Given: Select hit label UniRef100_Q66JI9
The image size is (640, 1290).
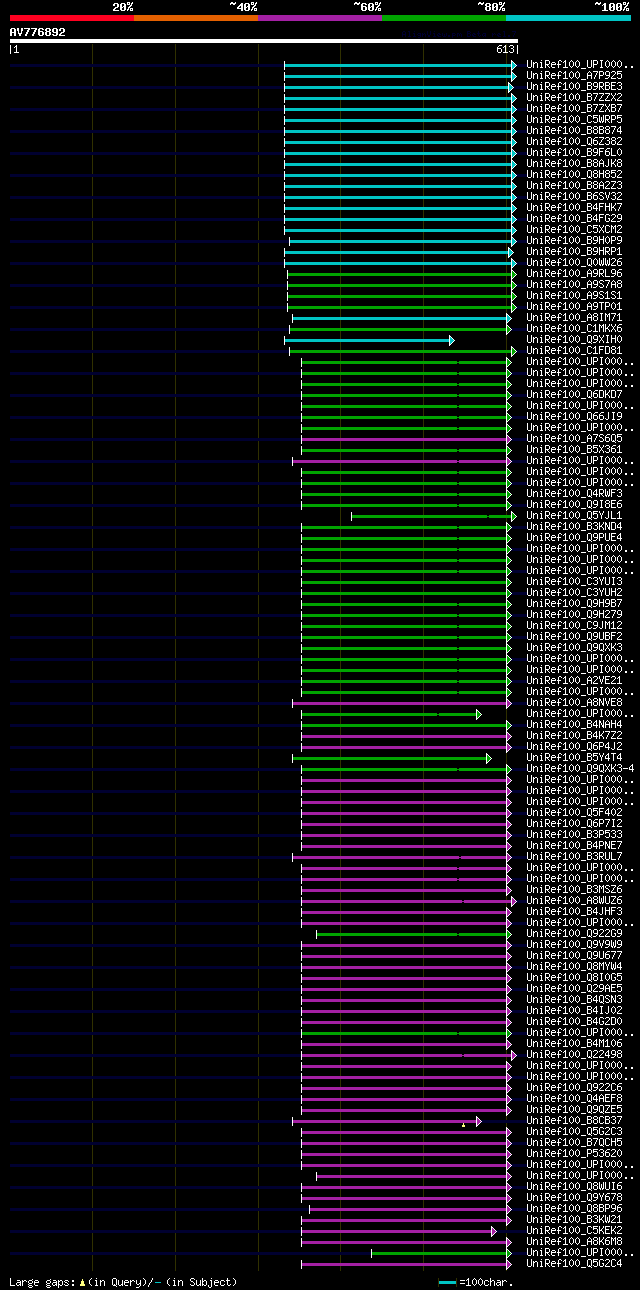Looking at the screenshot, I should (574, 416).
